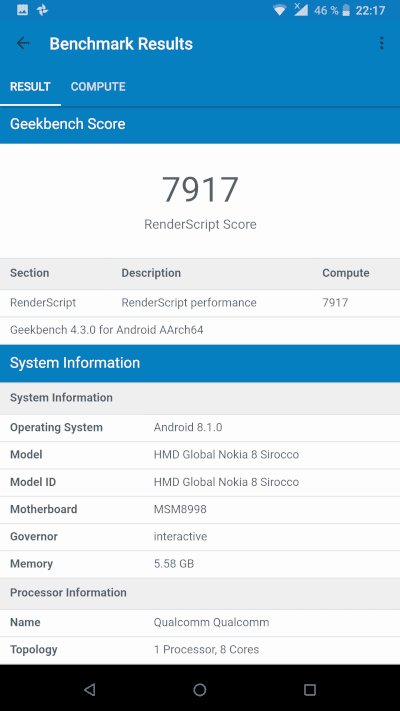
Task: Tap the Topology 8 Cores row
Action: (200, 650)
